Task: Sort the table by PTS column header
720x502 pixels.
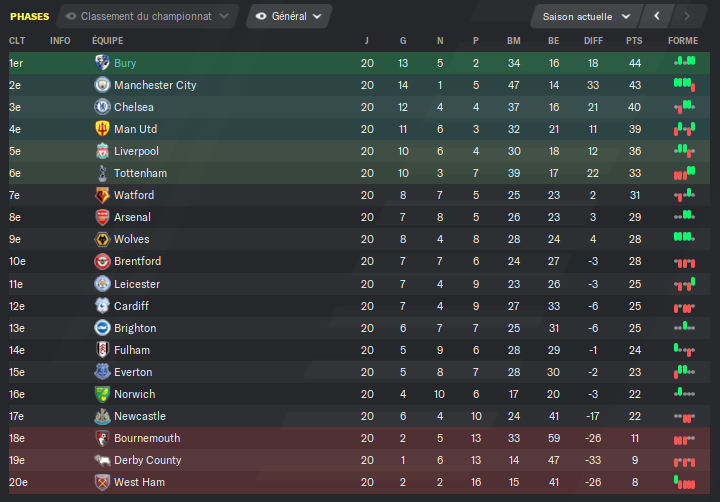Action: pyautogui.click(x=634, y=41)
